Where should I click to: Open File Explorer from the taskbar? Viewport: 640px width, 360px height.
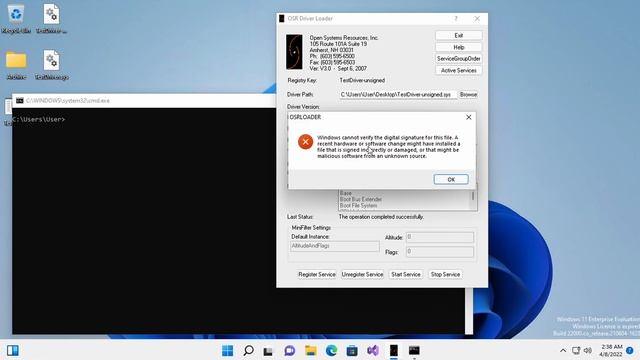click(310, 350)
